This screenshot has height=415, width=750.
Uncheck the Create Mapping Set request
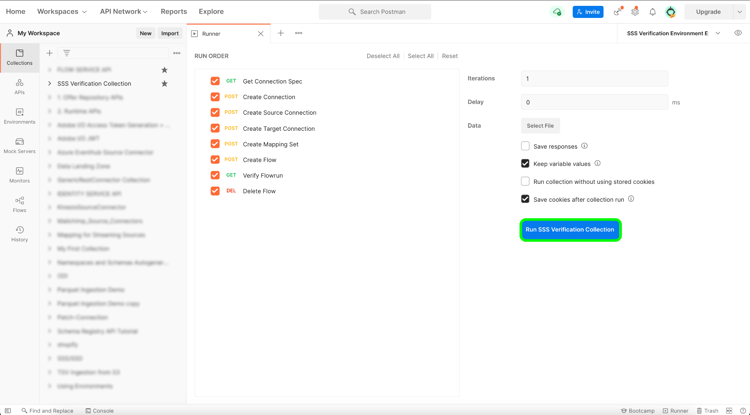pyautogui.click(x=215, y=144)
